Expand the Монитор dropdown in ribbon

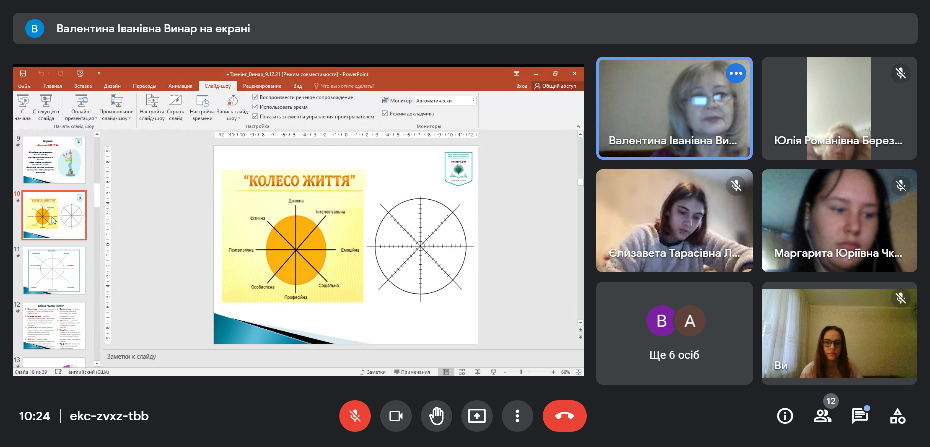(474, 101)
